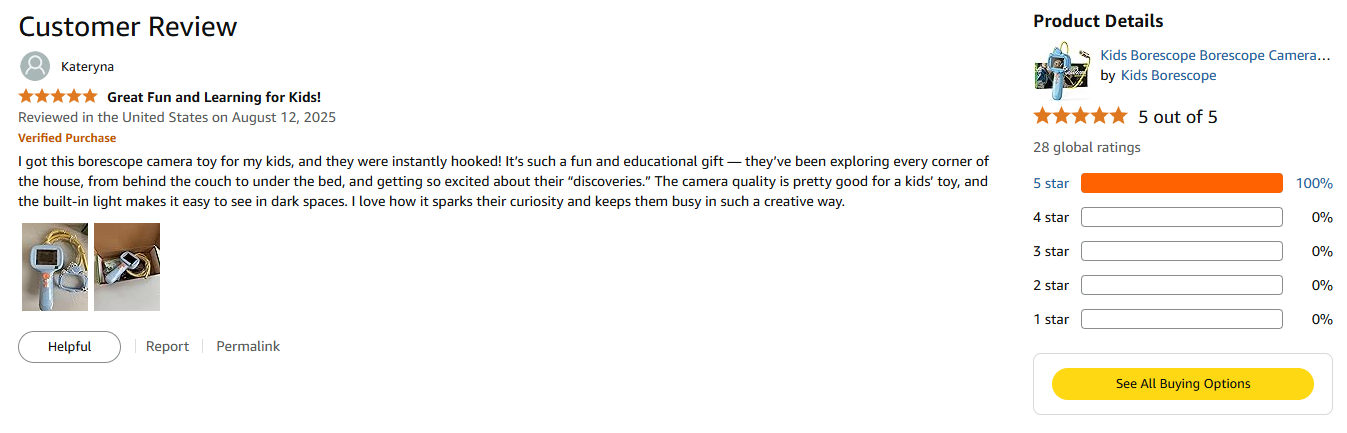Viewport: 1347px width, 433px height.
Task: Visit the Kids Borescope brand link
Action: tap(1168, 76)
